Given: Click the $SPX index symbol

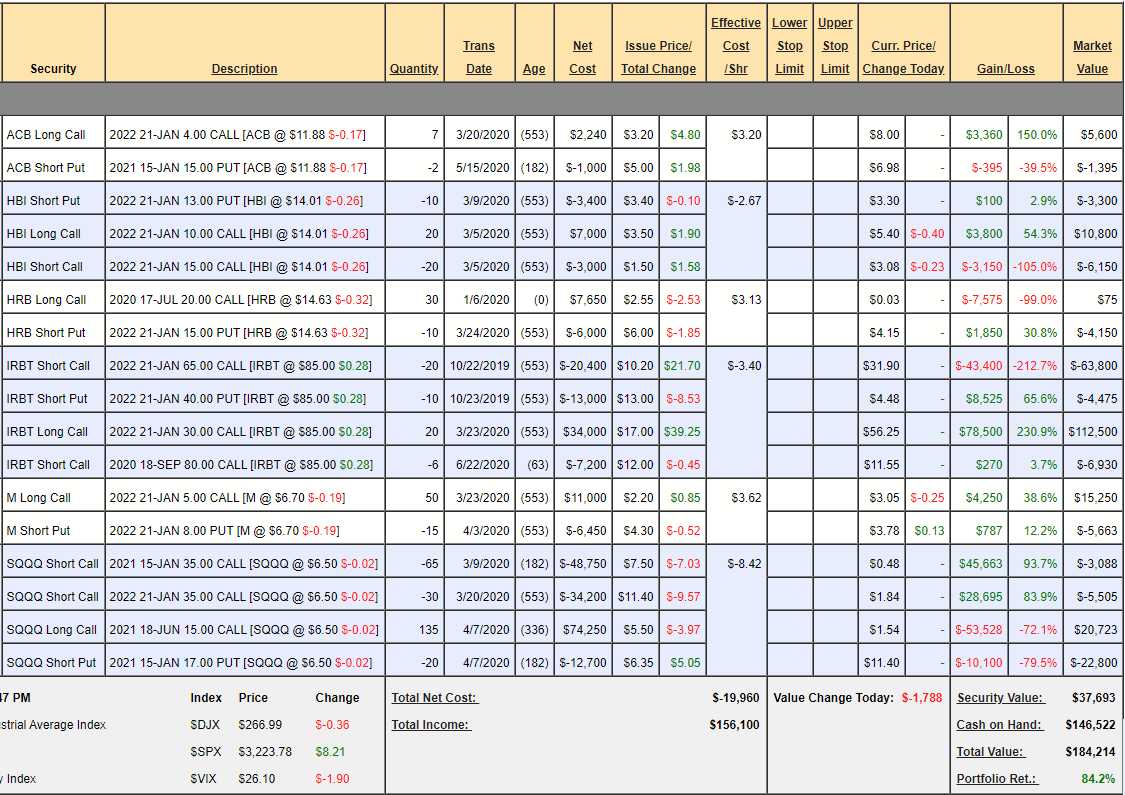Looking at the screenshot, I should pos(204,752).
